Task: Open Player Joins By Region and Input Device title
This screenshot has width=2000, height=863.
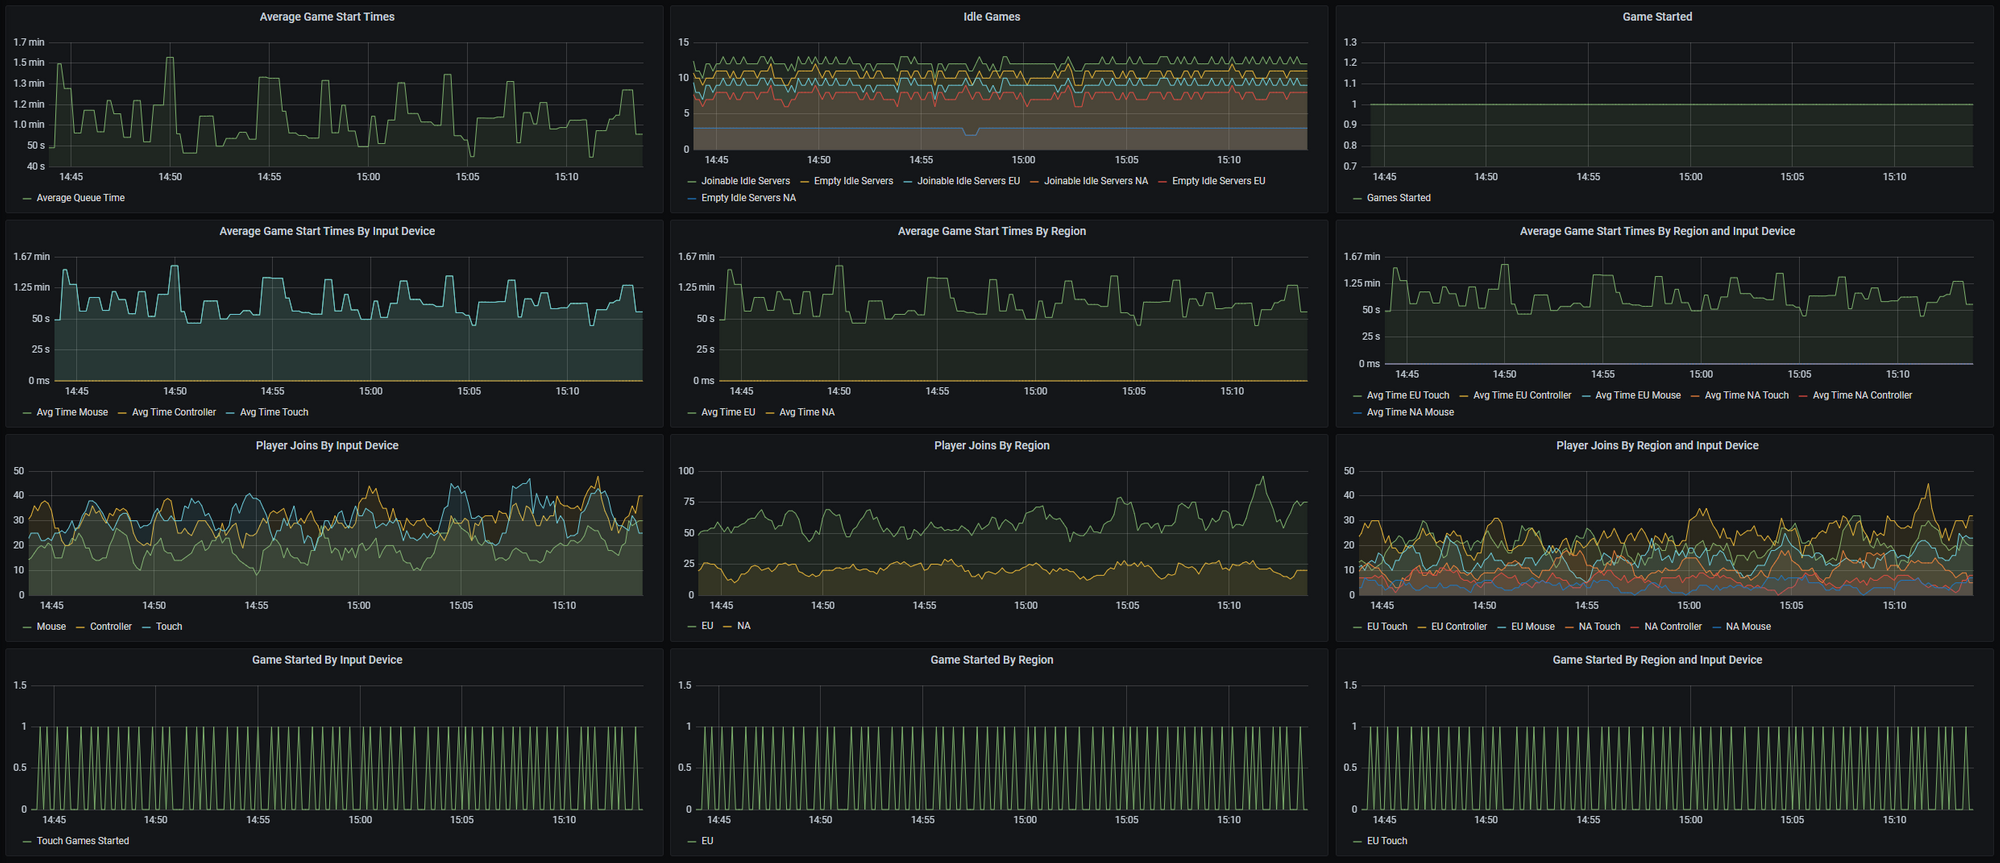Action: click(x=1657, y=446)
